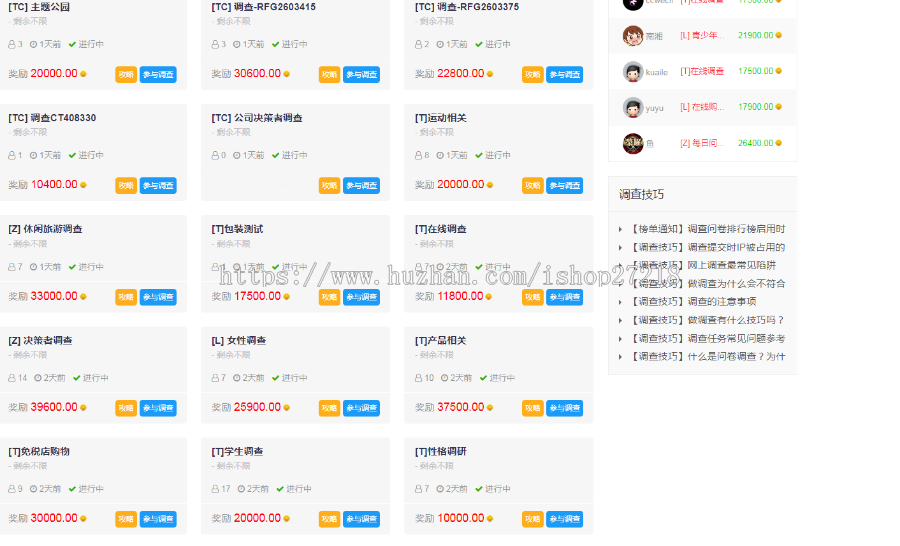The width and height of the screenshot is (900, 546).
Task: Click 参与调查 on 调查CT408330 card
Action: coord(158,185)
